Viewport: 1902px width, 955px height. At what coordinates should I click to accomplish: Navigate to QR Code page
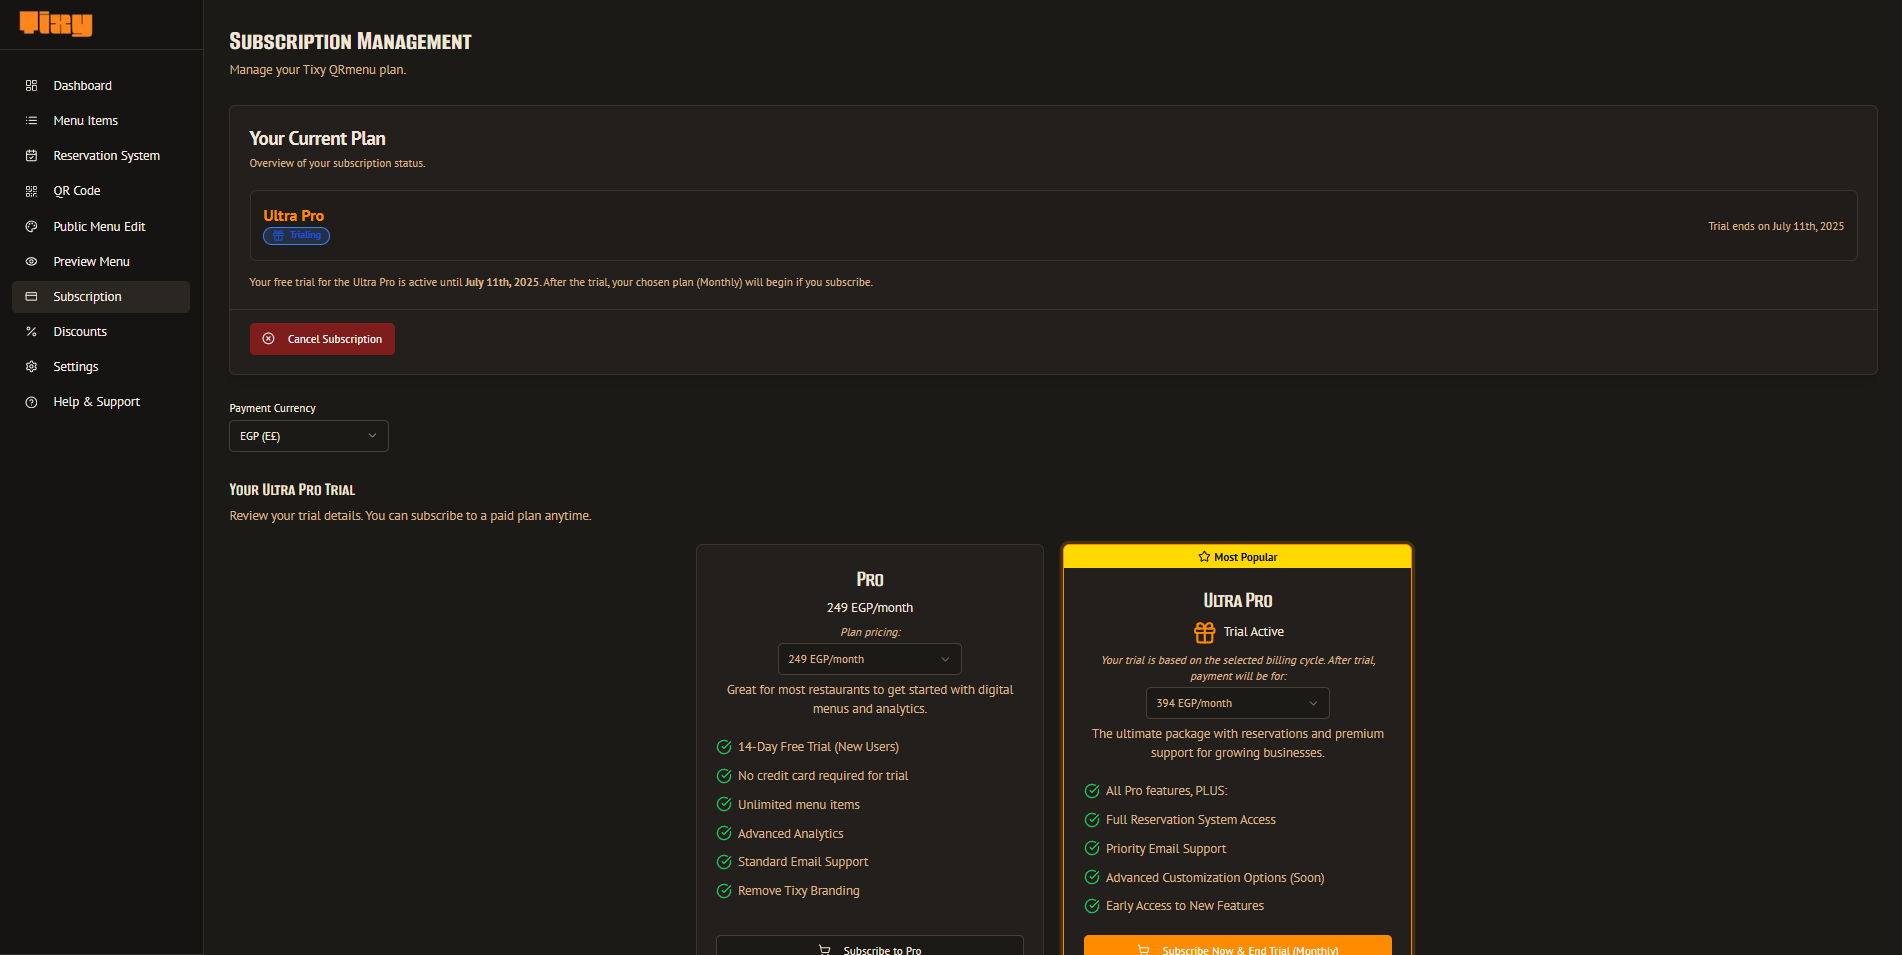tap(101, 191)
